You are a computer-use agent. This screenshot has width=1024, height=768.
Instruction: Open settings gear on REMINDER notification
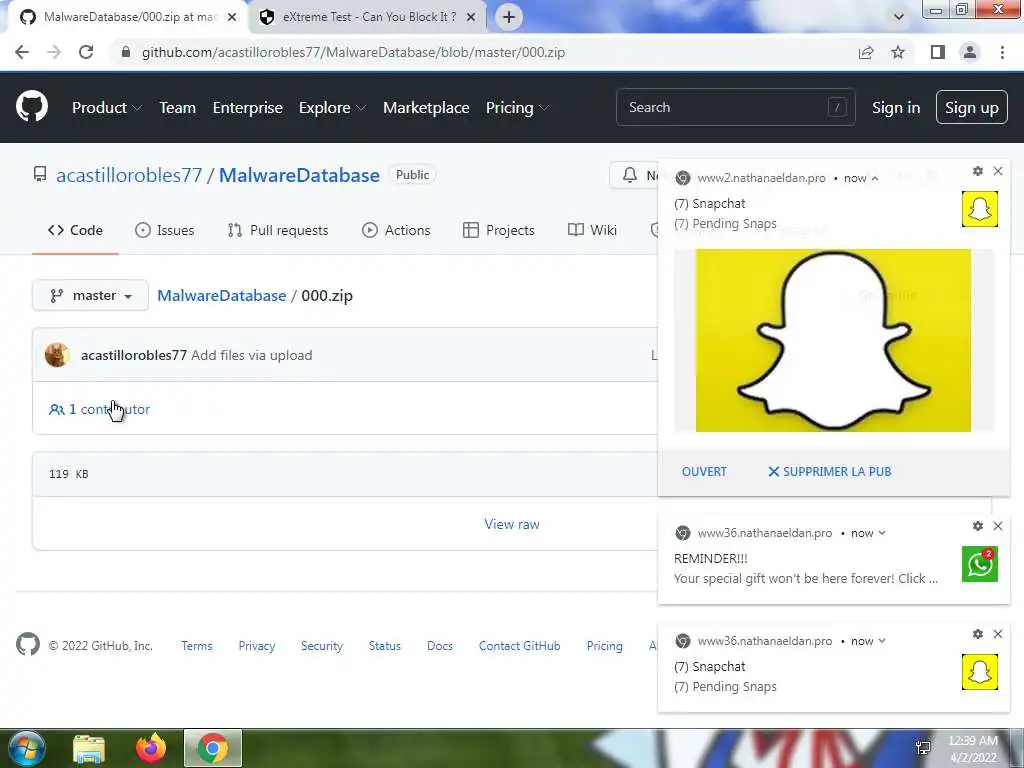click(978, 526)
